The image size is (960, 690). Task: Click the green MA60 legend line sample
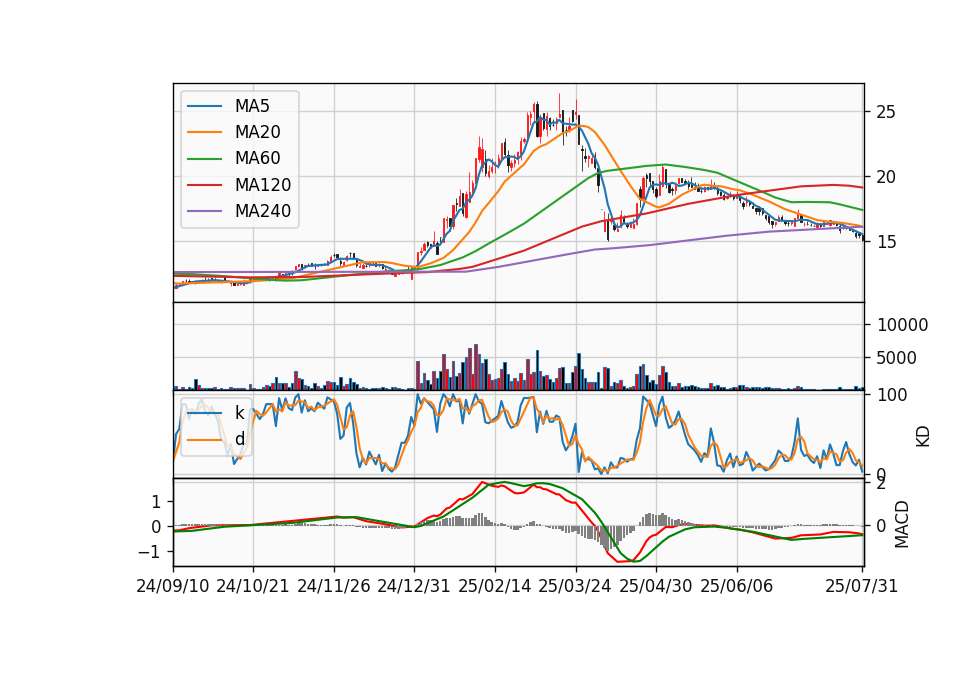coord(204,159)
